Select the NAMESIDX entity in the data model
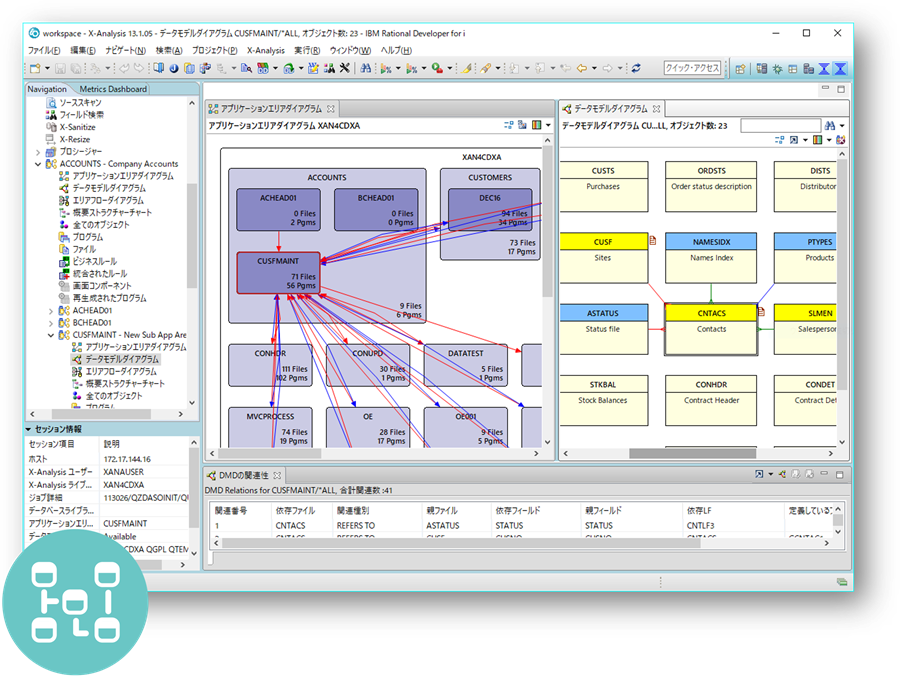 [711, 258]
